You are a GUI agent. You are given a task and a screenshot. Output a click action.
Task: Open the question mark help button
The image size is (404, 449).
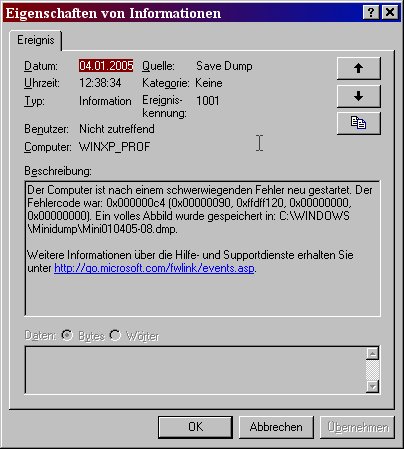[371, 13]
